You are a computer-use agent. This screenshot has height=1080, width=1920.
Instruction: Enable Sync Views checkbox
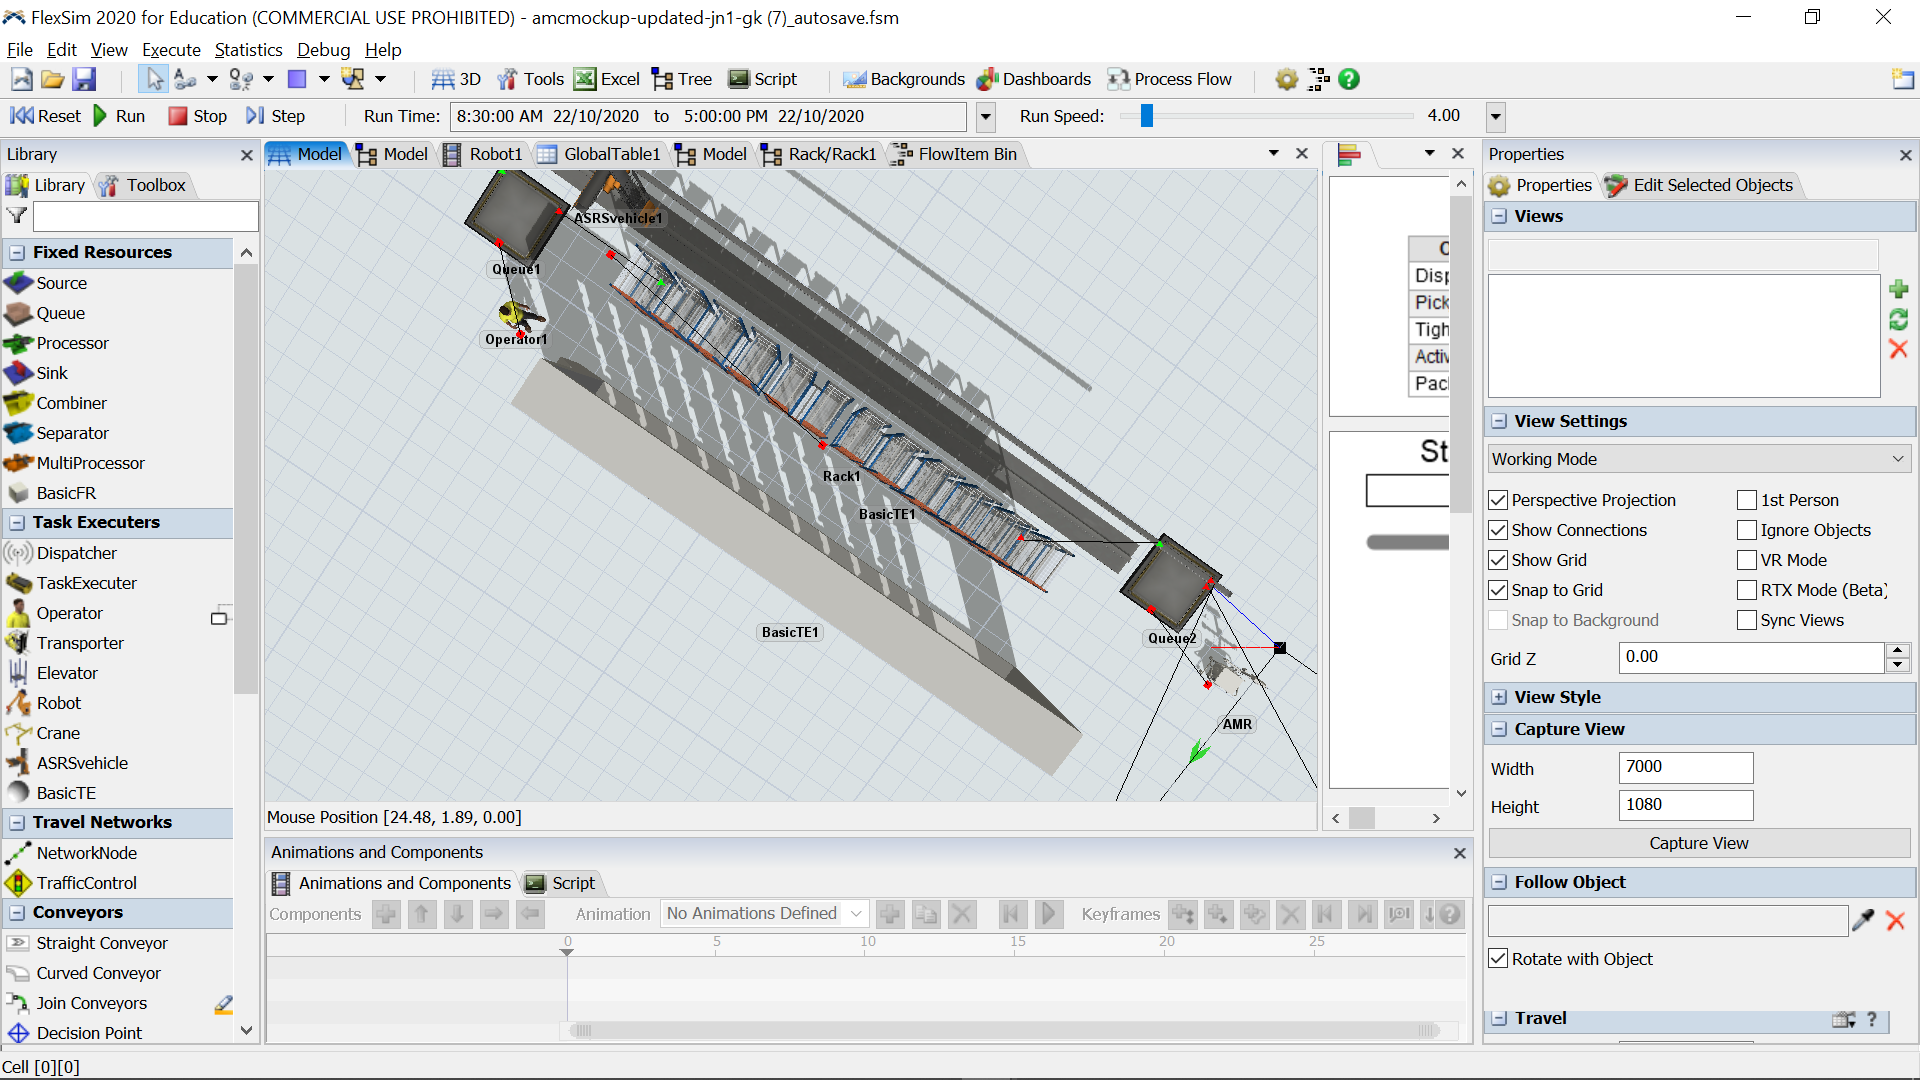[x=1747, y=620]
